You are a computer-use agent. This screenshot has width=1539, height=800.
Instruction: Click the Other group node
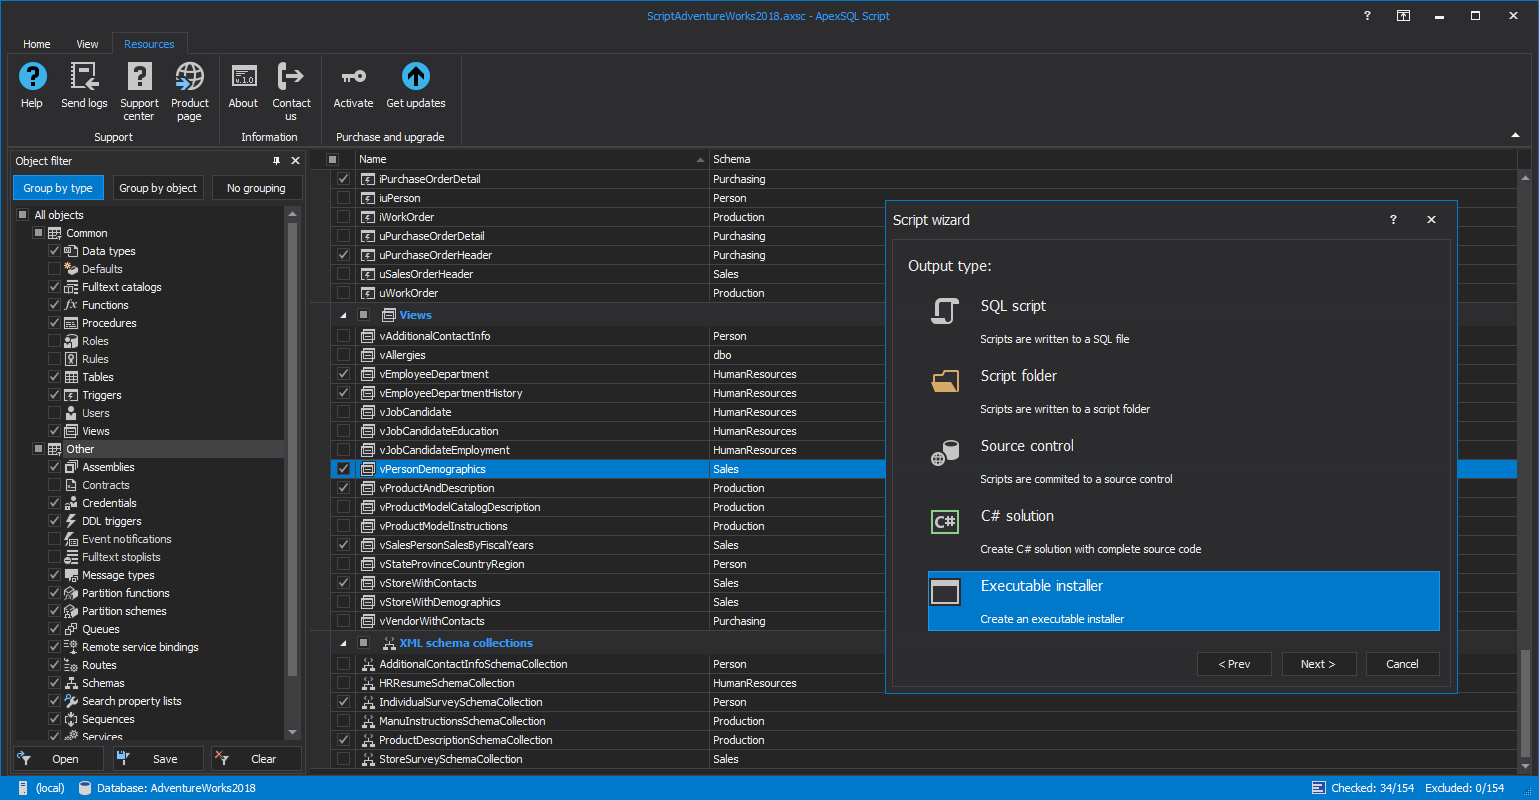click(x=80, y=449)
